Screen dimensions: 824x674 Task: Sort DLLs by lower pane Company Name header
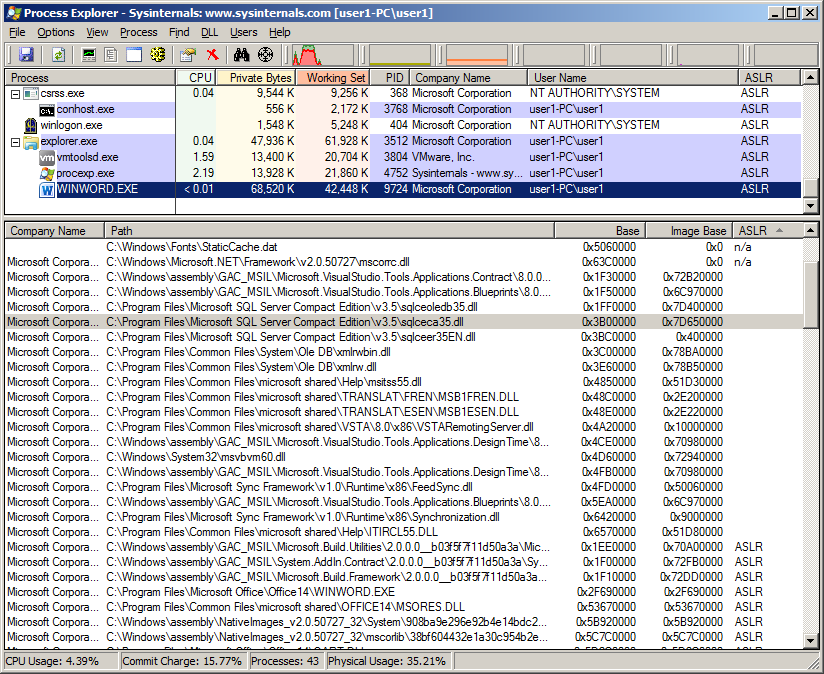pyautogui.click(x=55, y=231)
